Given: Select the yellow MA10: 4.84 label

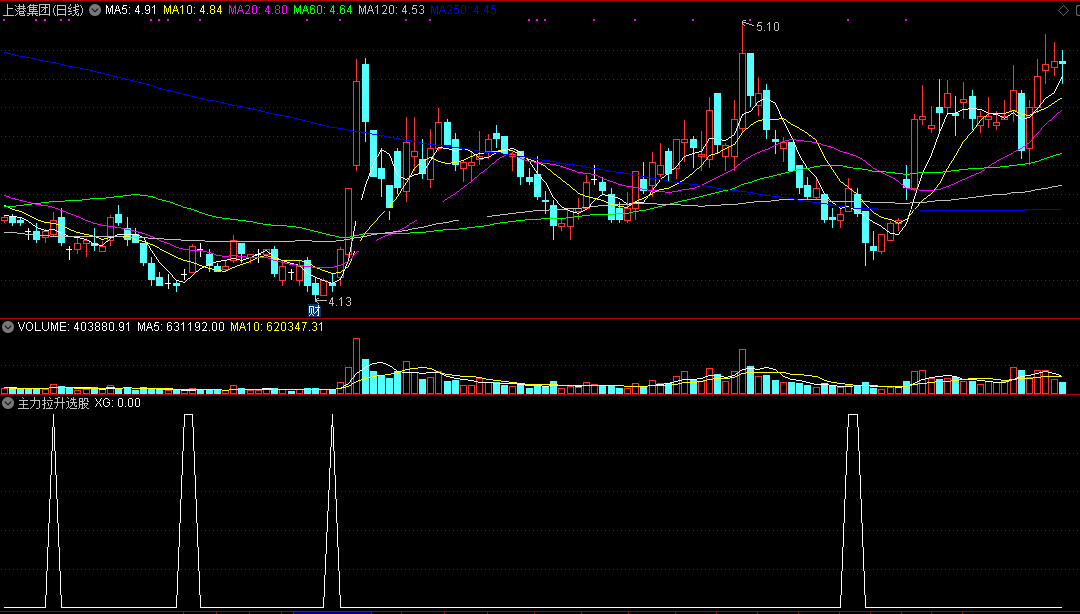Looking at the screenshot, I should point(193,10).
